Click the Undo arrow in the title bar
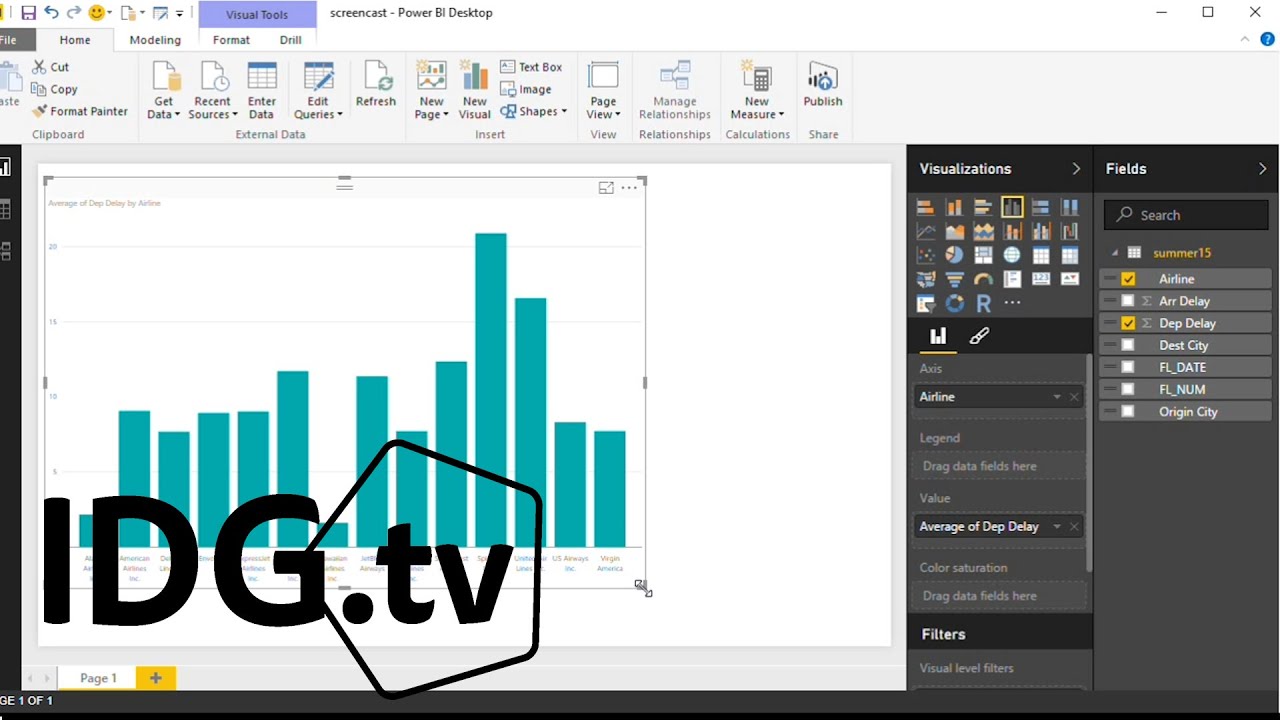This screenshot has width=1280, height=720. [51, 13]
